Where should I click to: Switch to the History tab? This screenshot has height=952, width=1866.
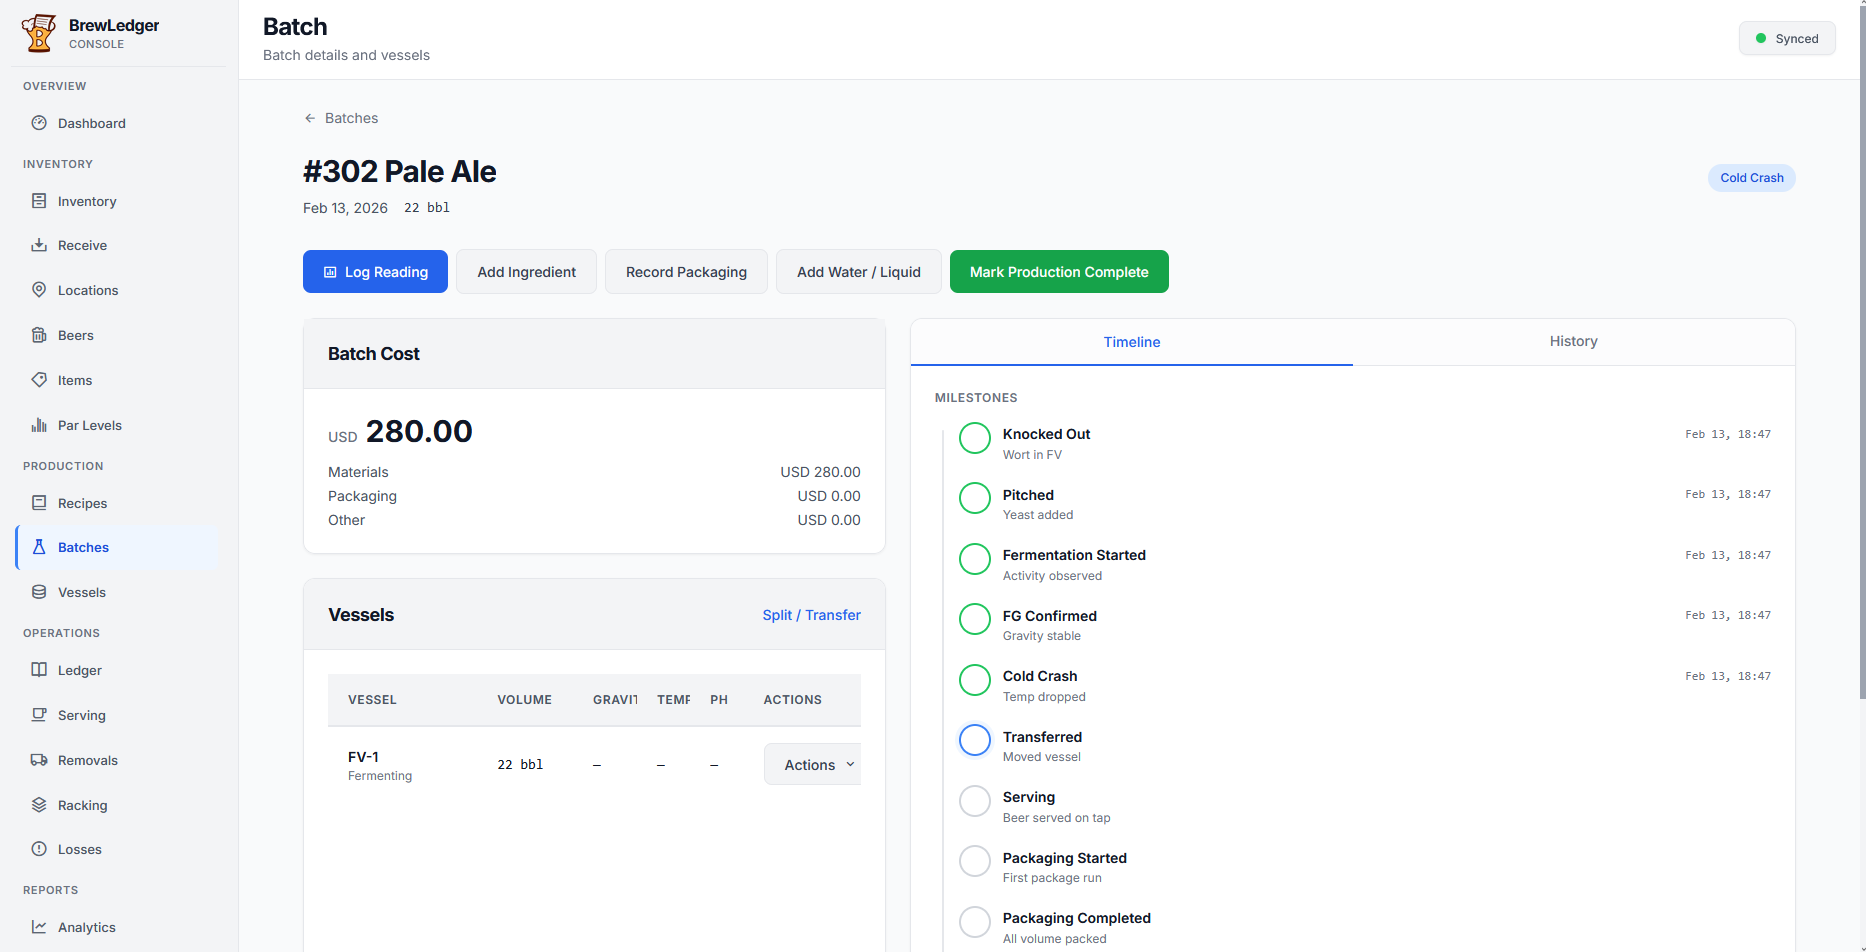tap(1573, 341)
